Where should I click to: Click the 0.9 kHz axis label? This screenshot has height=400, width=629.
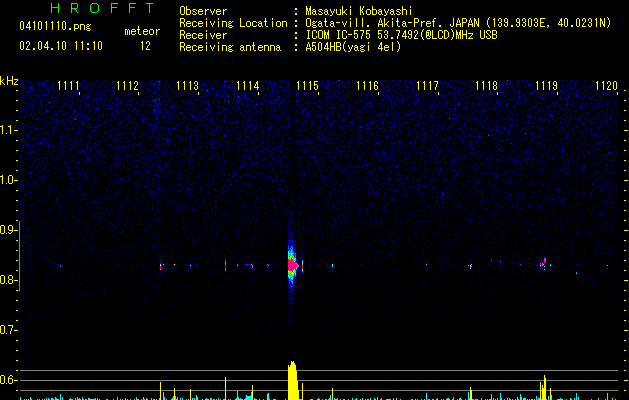click(8, 230)
